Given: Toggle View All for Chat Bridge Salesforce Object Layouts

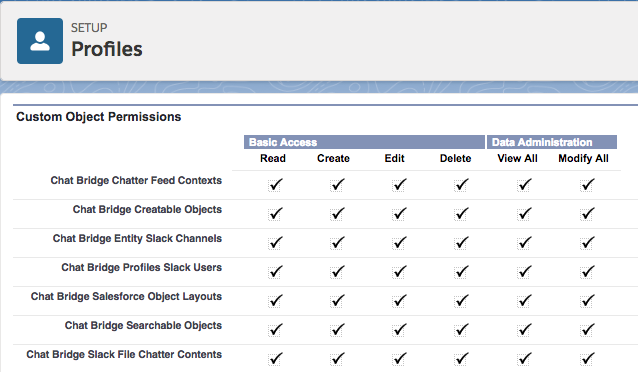Looking at the screenshot, I should click(x=524, y=301).
